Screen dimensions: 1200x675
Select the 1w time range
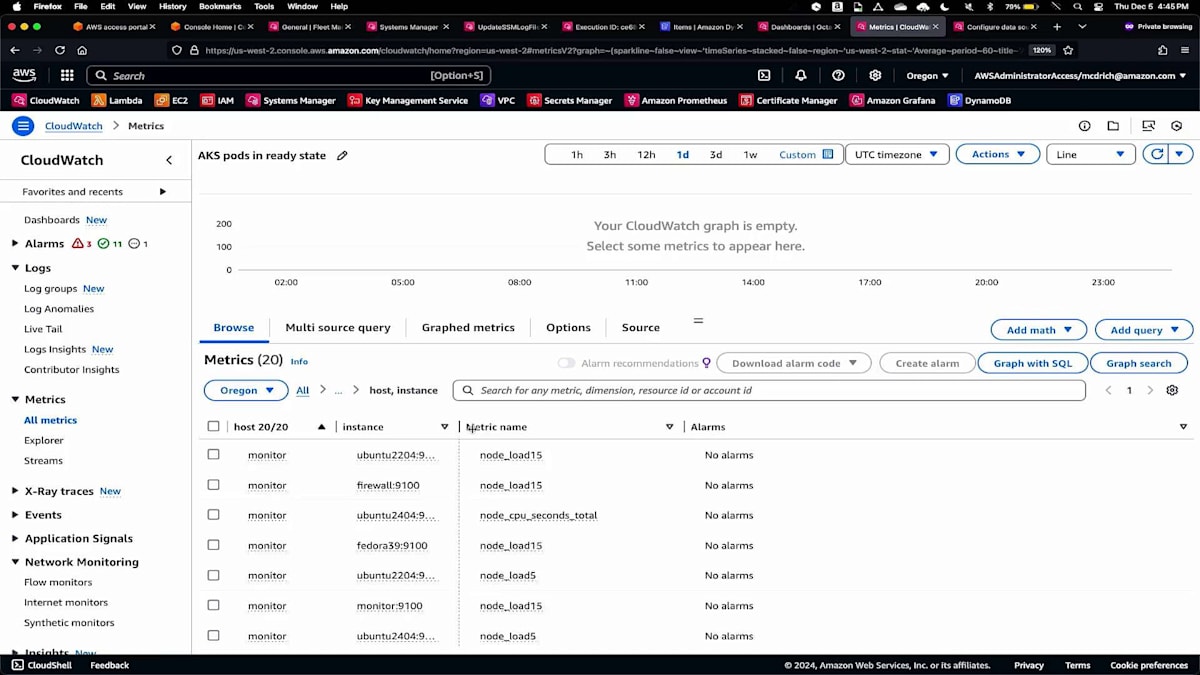coord(750,154)
